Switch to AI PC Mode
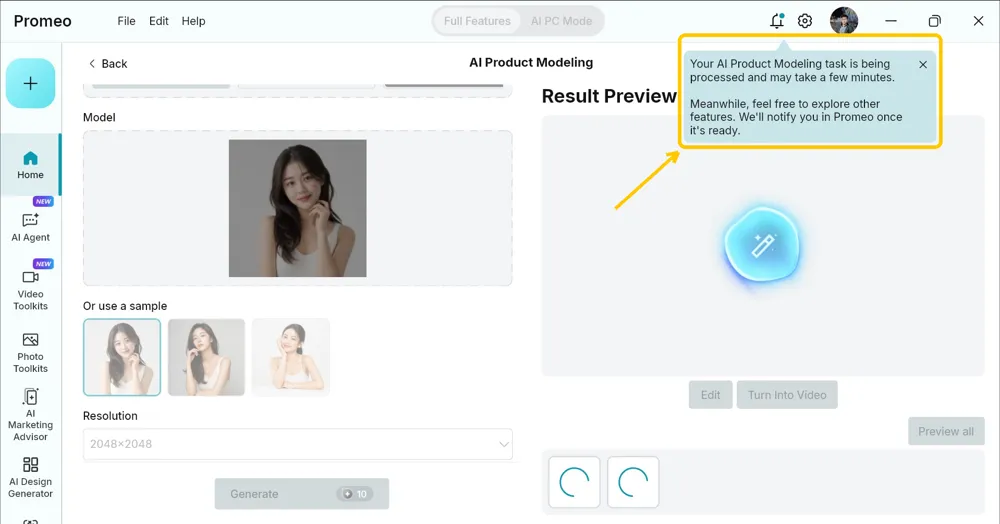 click(561, 21)
